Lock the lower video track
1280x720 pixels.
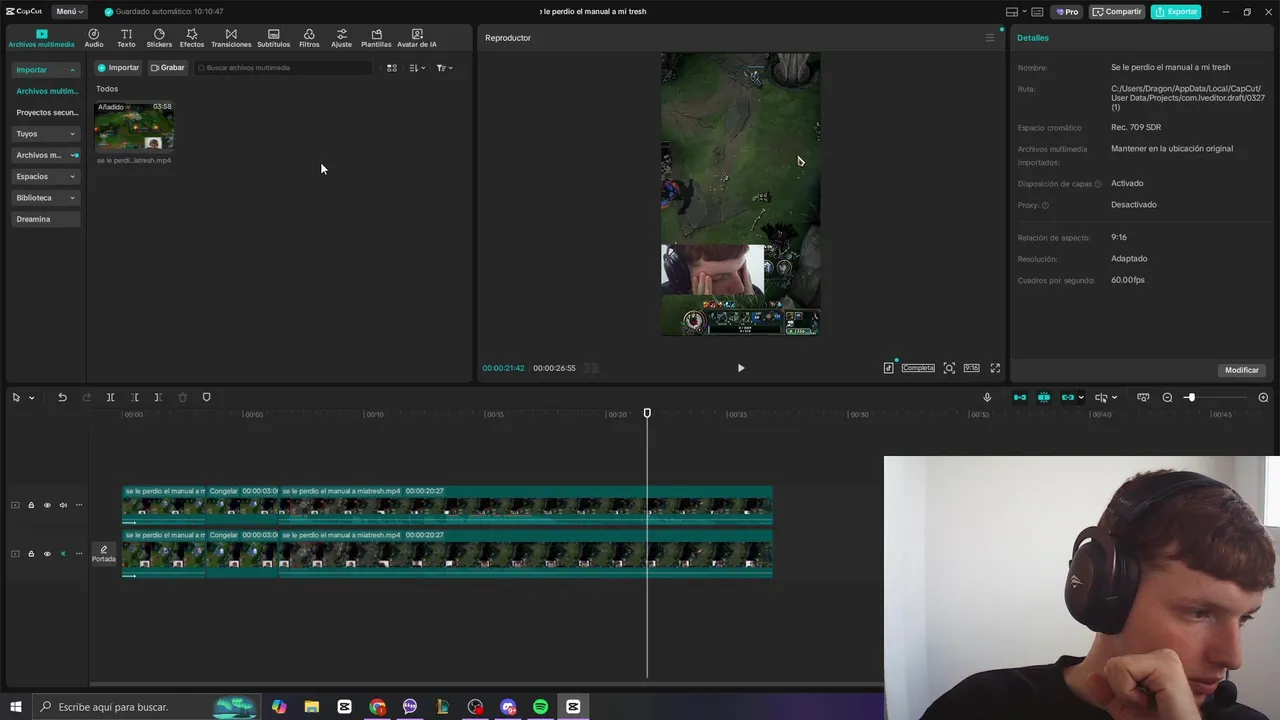coord(31,554)
